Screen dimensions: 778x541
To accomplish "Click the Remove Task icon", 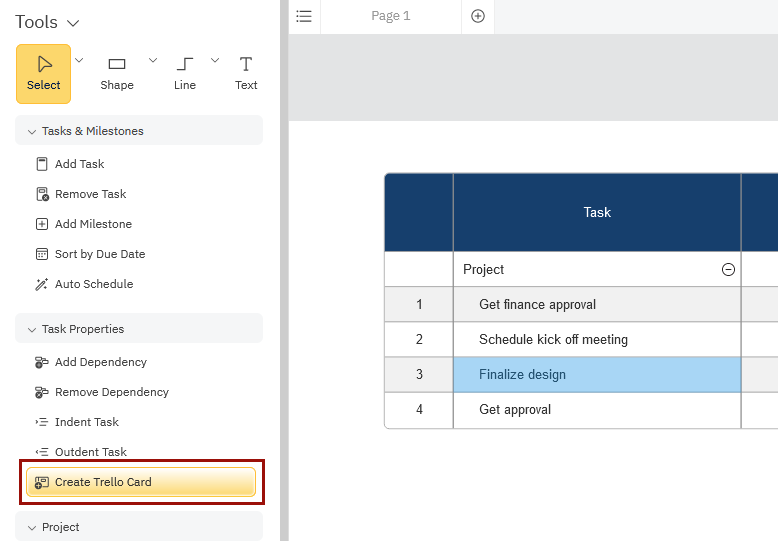I will click(42, 194).
